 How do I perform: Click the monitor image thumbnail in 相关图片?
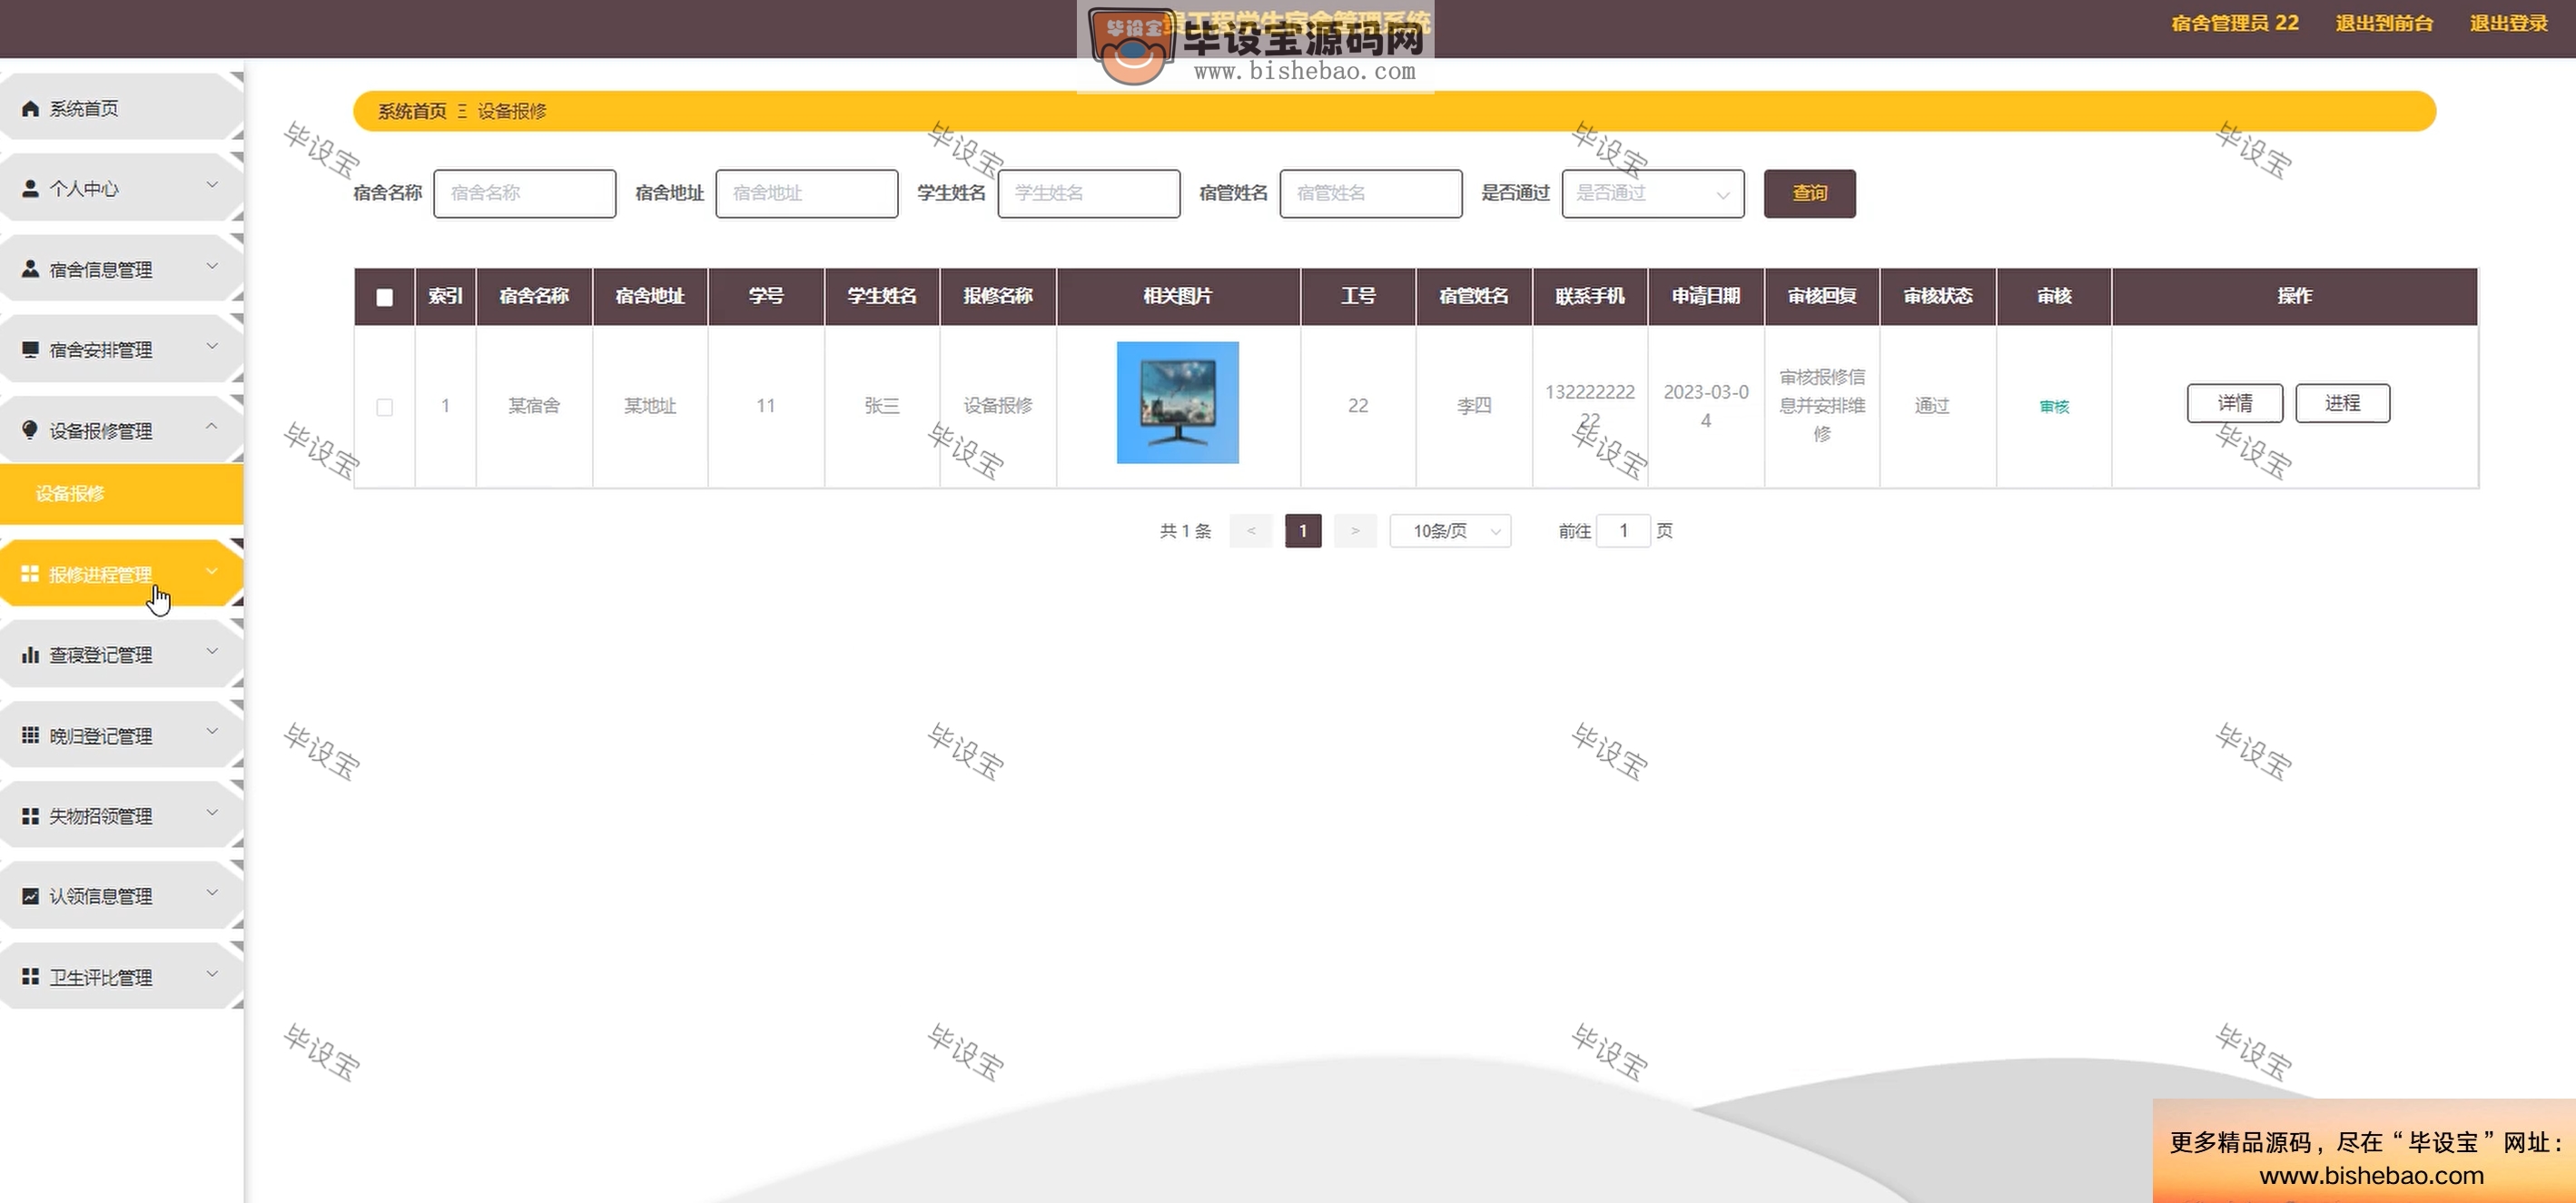click(x=1177, y=403)
